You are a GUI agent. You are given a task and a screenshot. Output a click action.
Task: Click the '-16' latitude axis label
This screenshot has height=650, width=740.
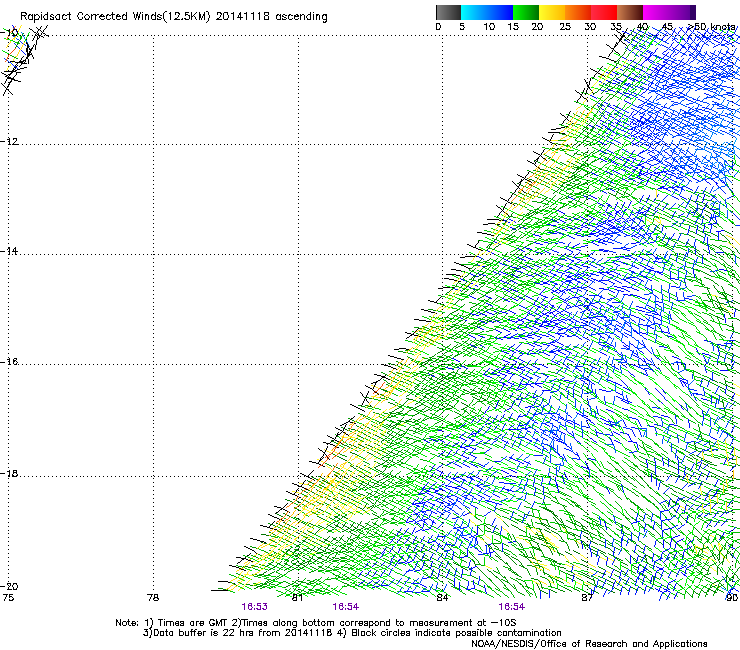[10, 362]
